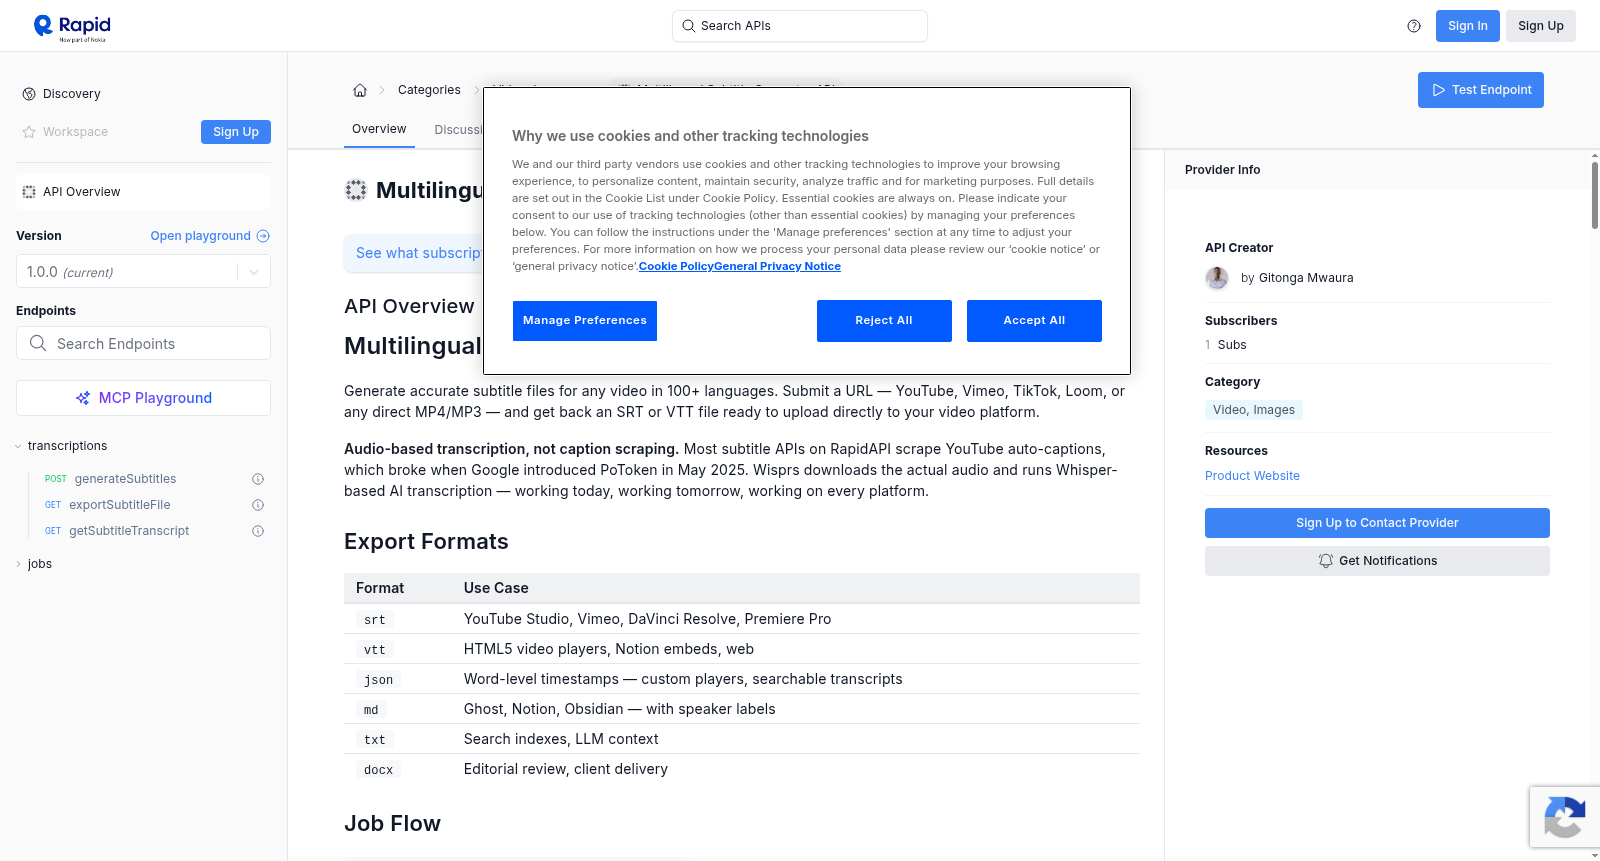Click the '1 Subs' subscriber count
The height and width of the screenshot is (861, 1600).
click(1226, 345)
